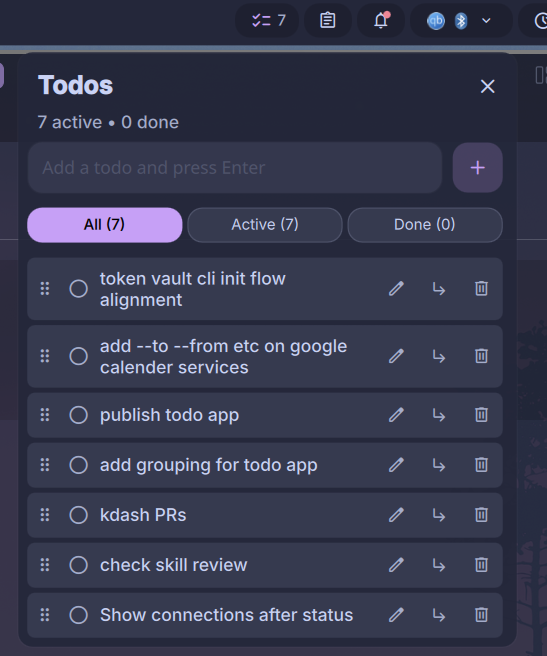Click the todo counter icon showing 7
Image resolution: width=547 pixels, height=656 pixels.
[x=268, y=20]
